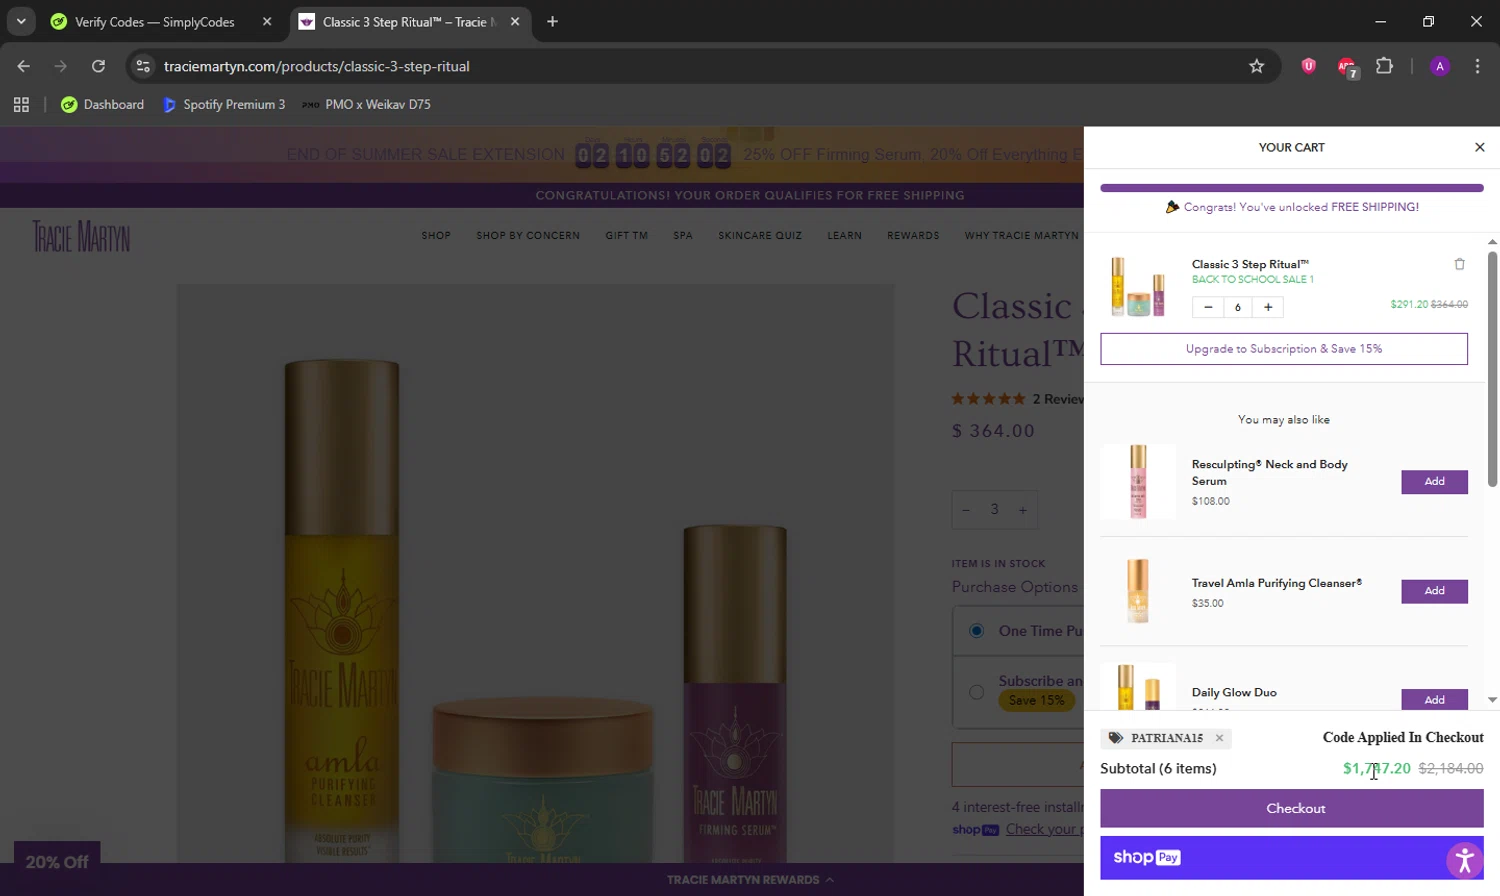Close the Classic 3 Step Ritual tab
1500x896 pixels.
515,22
